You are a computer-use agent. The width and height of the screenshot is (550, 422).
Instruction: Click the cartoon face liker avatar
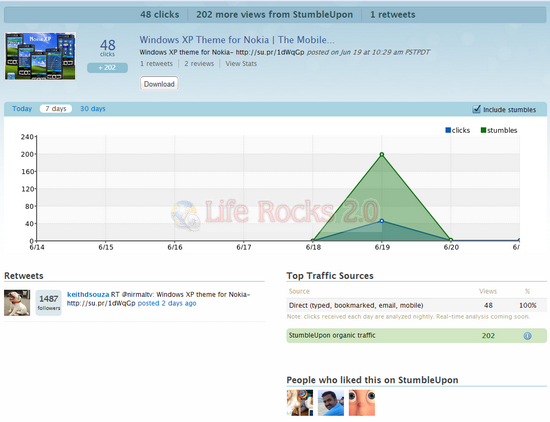(362, 403)
